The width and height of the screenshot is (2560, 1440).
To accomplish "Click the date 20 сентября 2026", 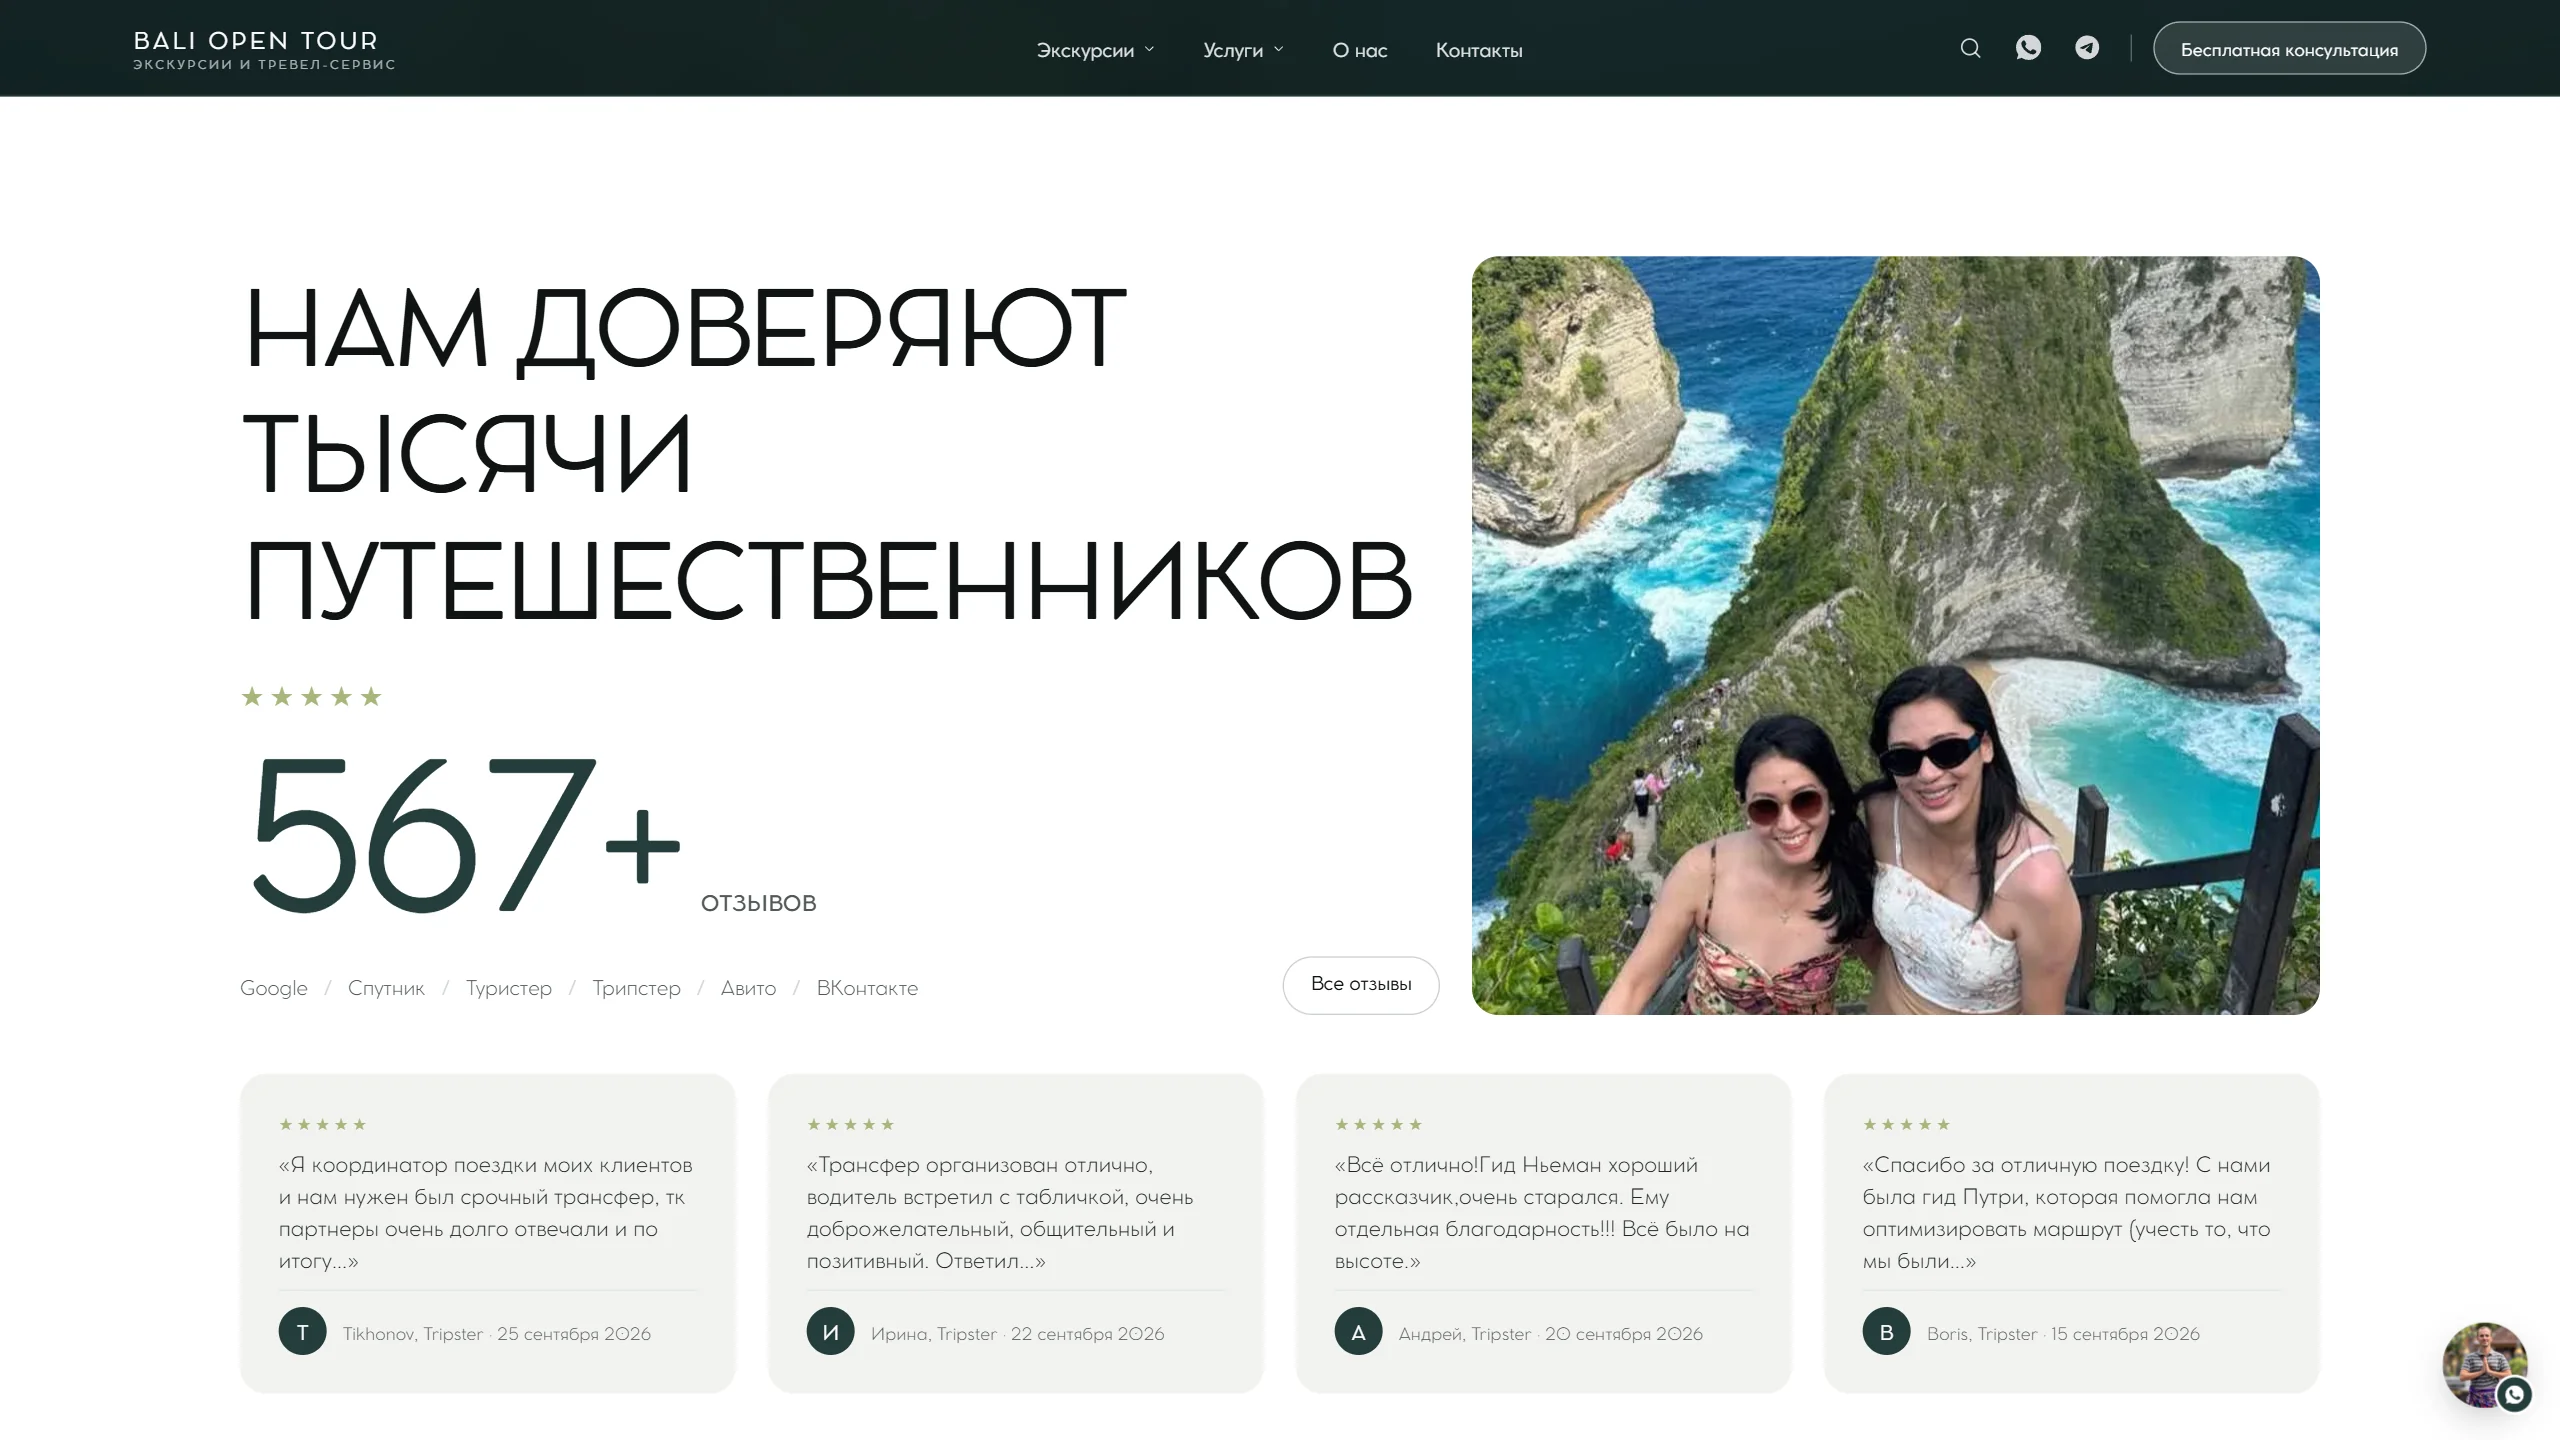I will pos(1624,1333).
